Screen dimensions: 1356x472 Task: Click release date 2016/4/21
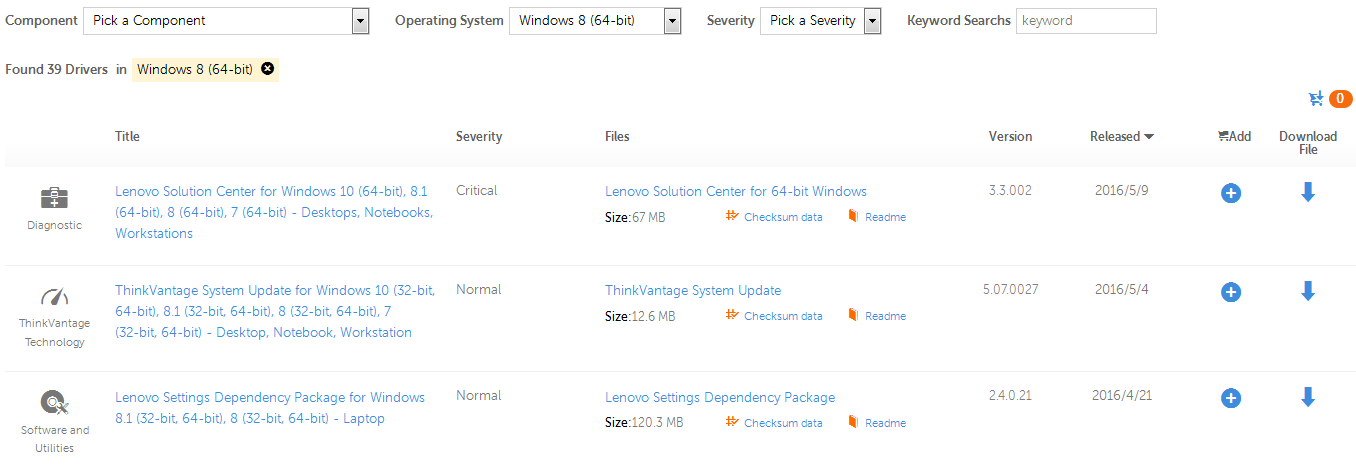coord(1122,396)
